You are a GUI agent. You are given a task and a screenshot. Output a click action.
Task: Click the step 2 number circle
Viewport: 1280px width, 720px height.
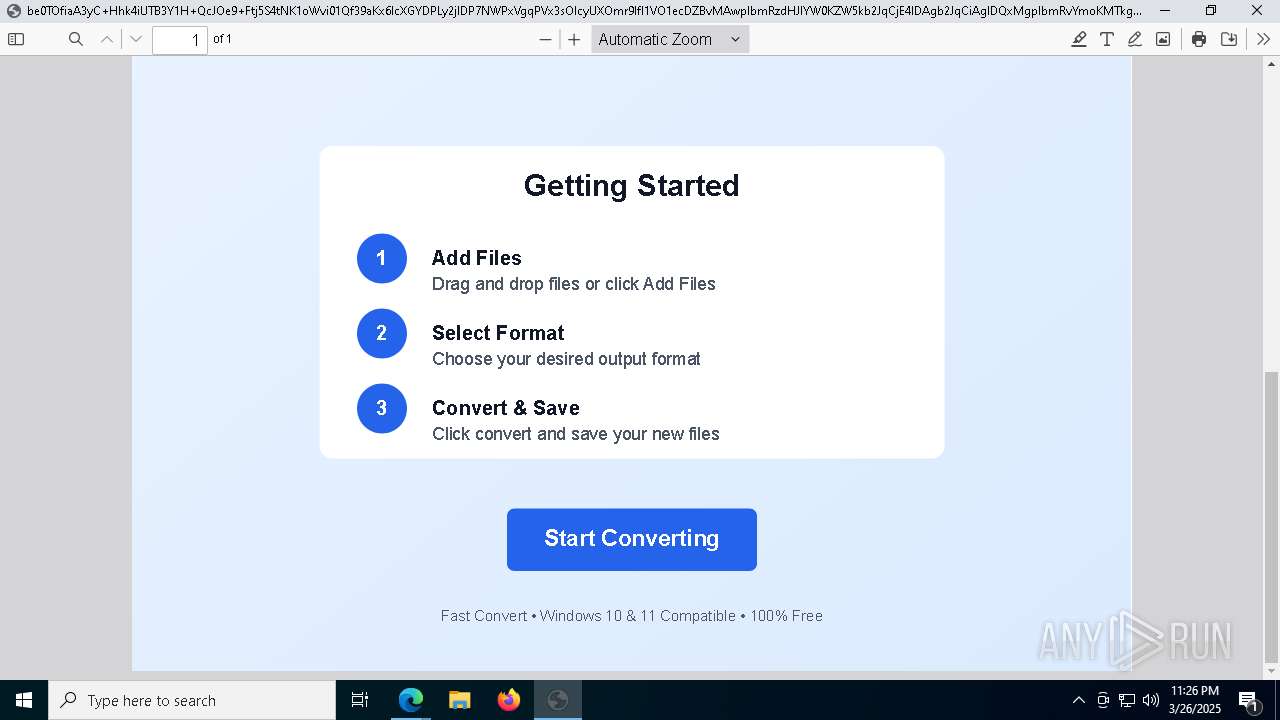[382, 334]
